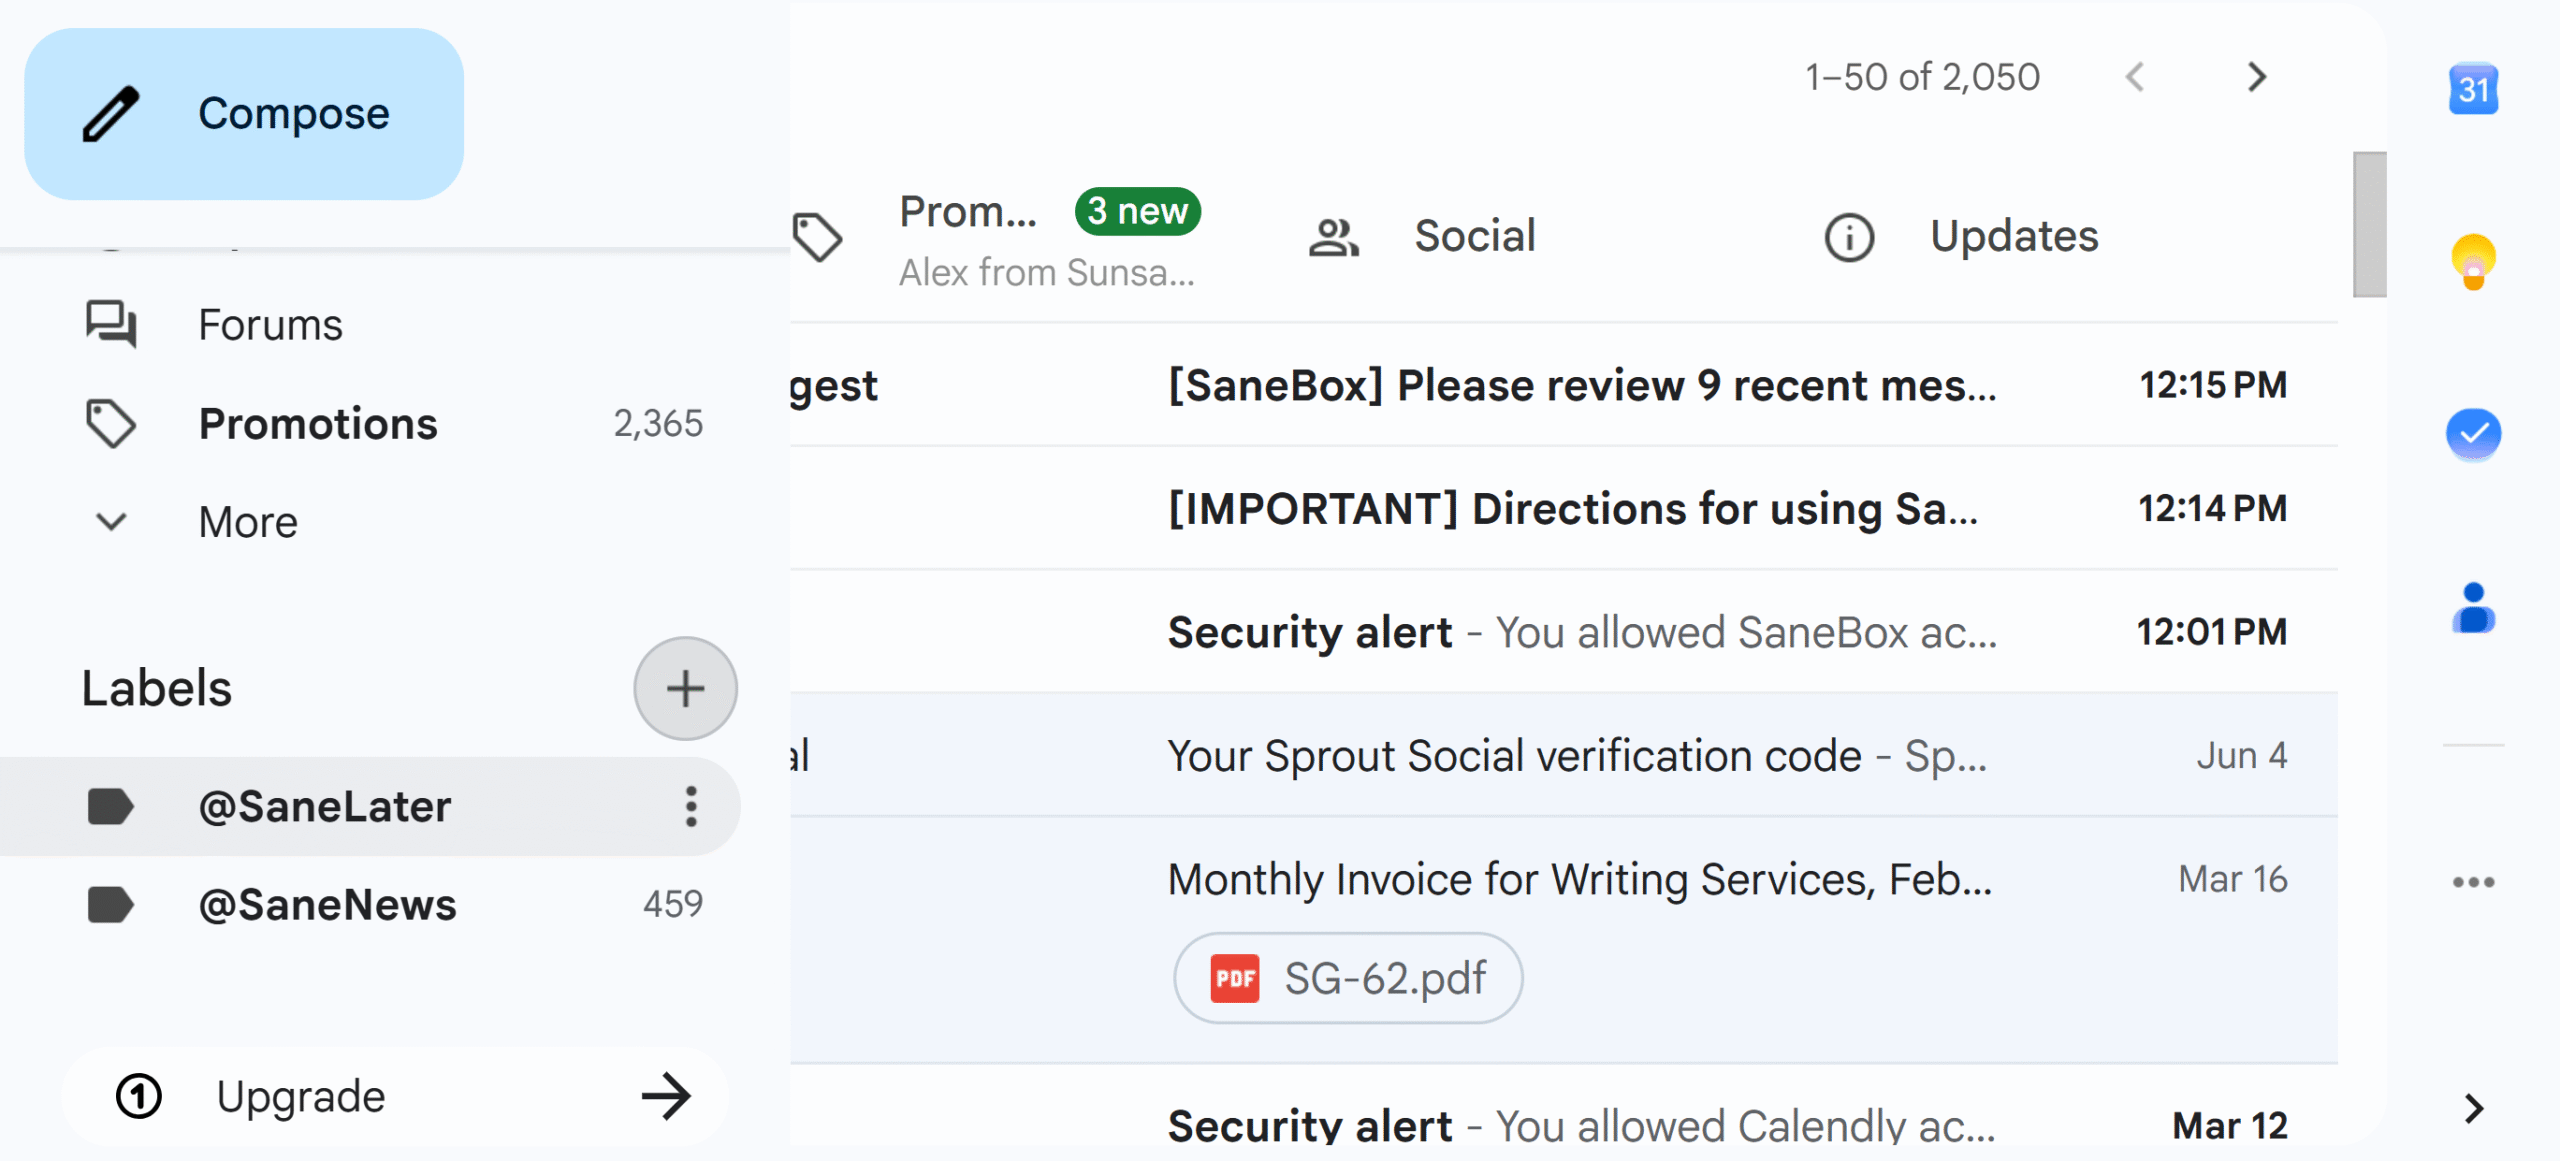This screenshot has width=2560, height=1161.
Task: Click the @SaneNews label icon
Action: tap(111, 905)
